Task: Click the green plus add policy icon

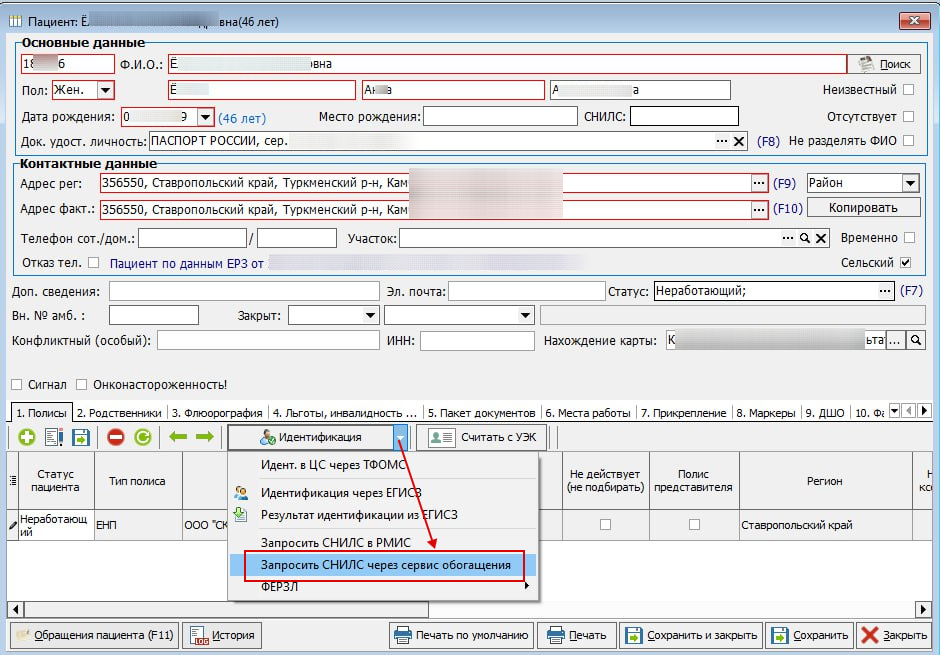Action: coord(26,437)
